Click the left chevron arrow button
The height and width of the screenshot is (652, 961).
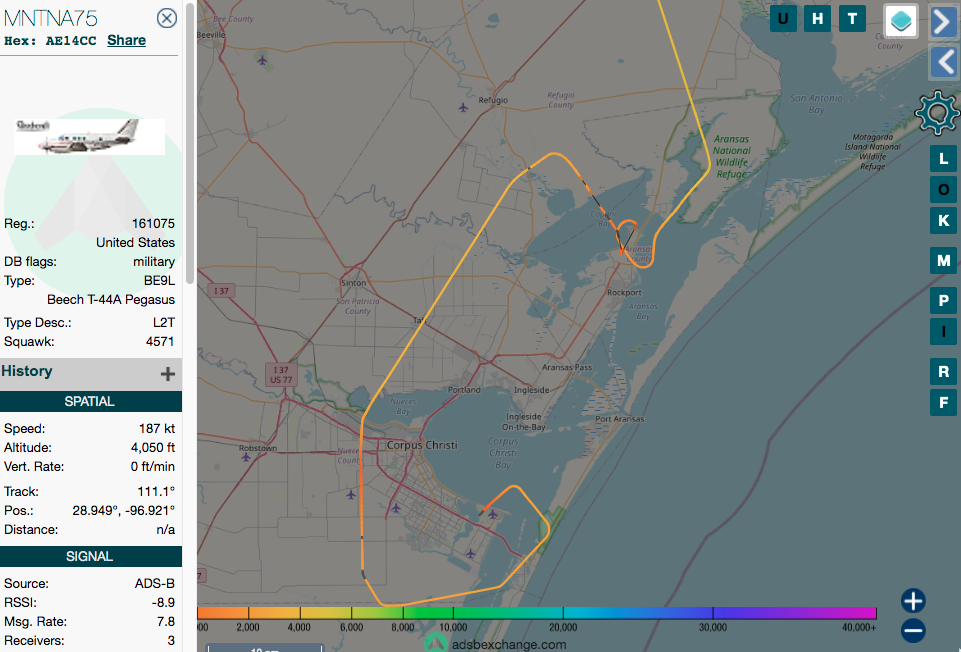[x=944, y=62]
